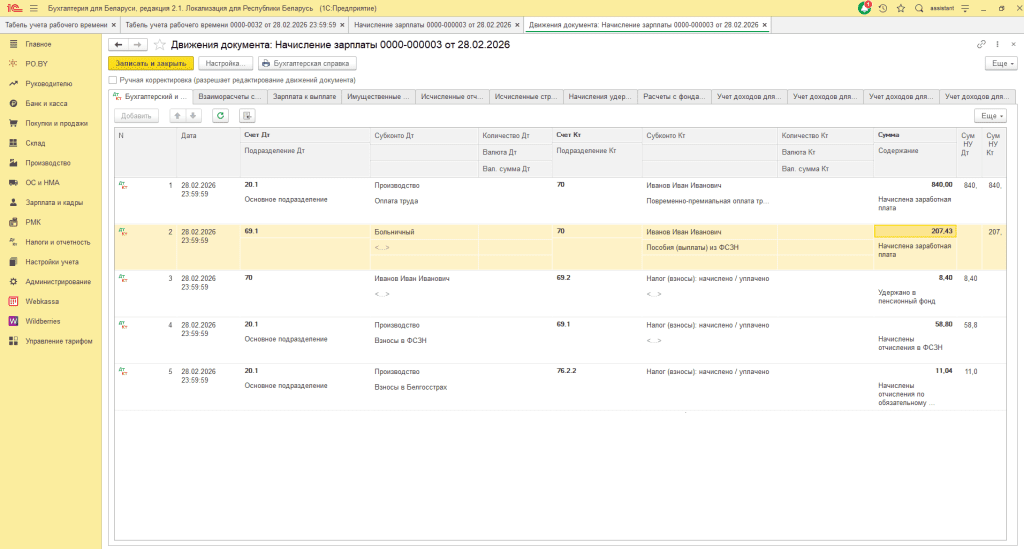Click the refresh icon in table toolbar
1024x549 pixels.
pos(220,116)
